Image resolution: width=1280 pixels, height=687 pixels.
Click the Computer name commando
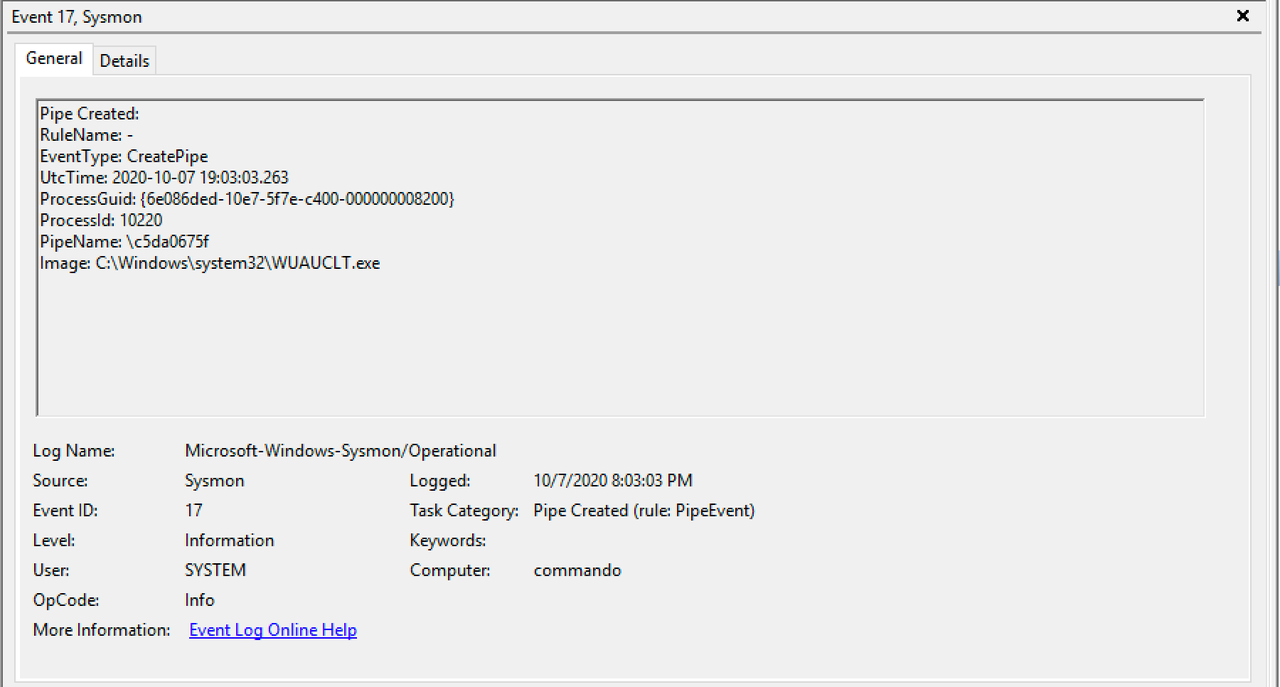pos(578,570)
